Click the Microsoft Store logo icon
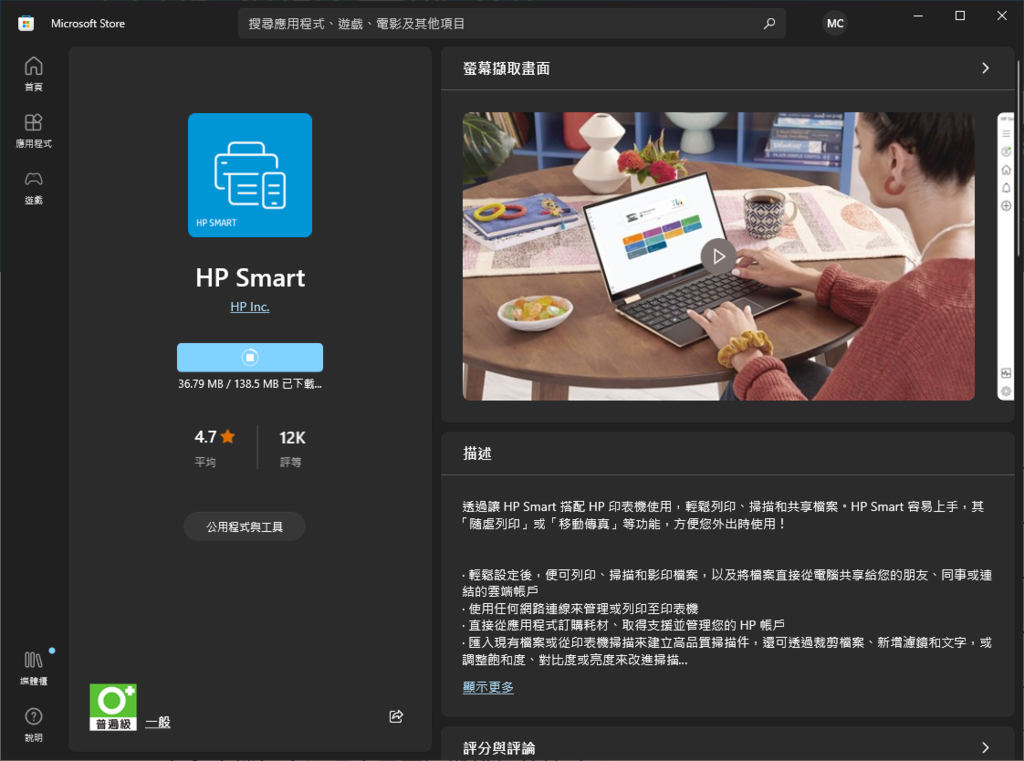Viewport: 1024px width, 761px height. coord(26,24)
